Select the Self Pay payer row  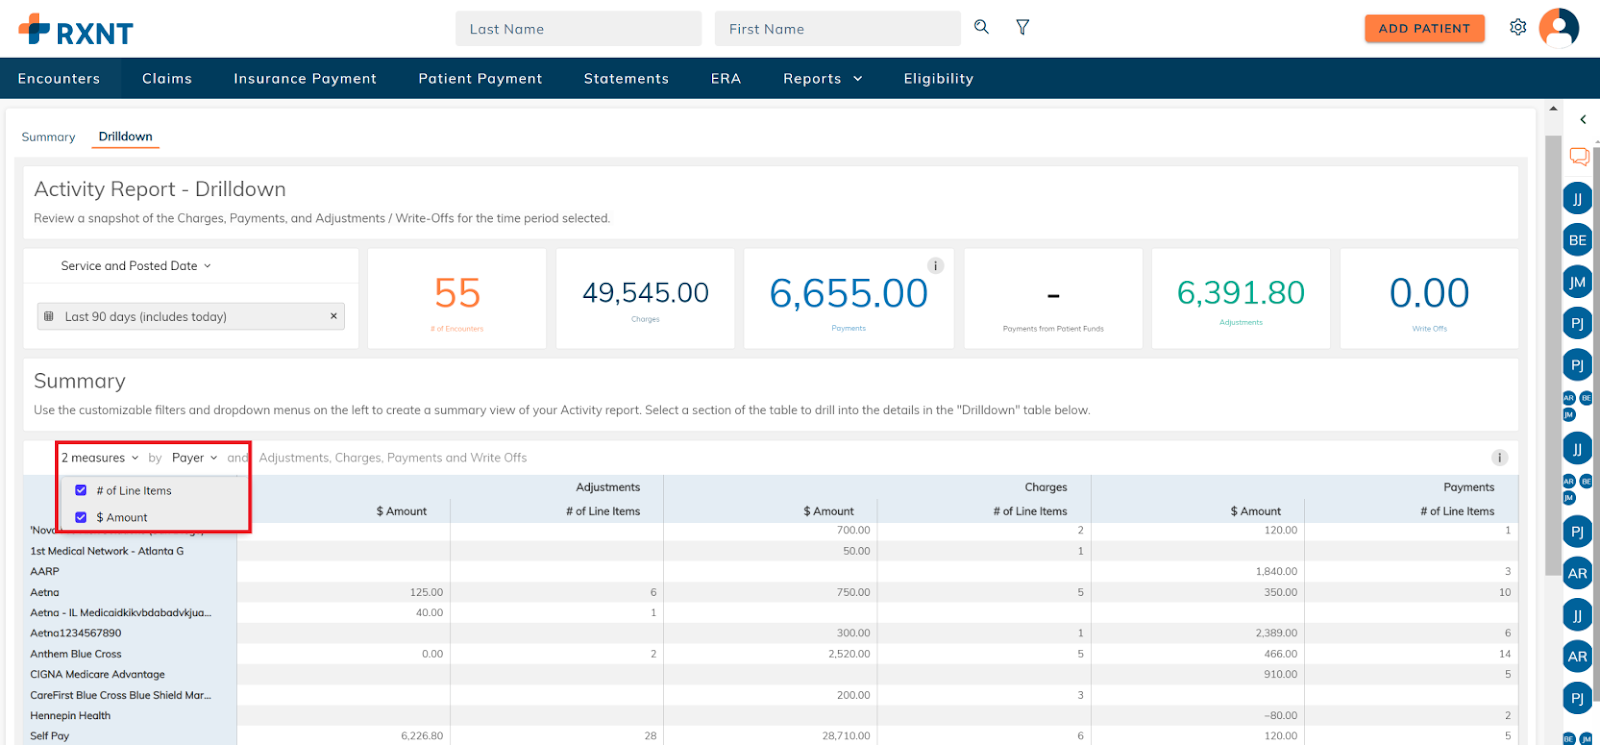click(50, 736)
